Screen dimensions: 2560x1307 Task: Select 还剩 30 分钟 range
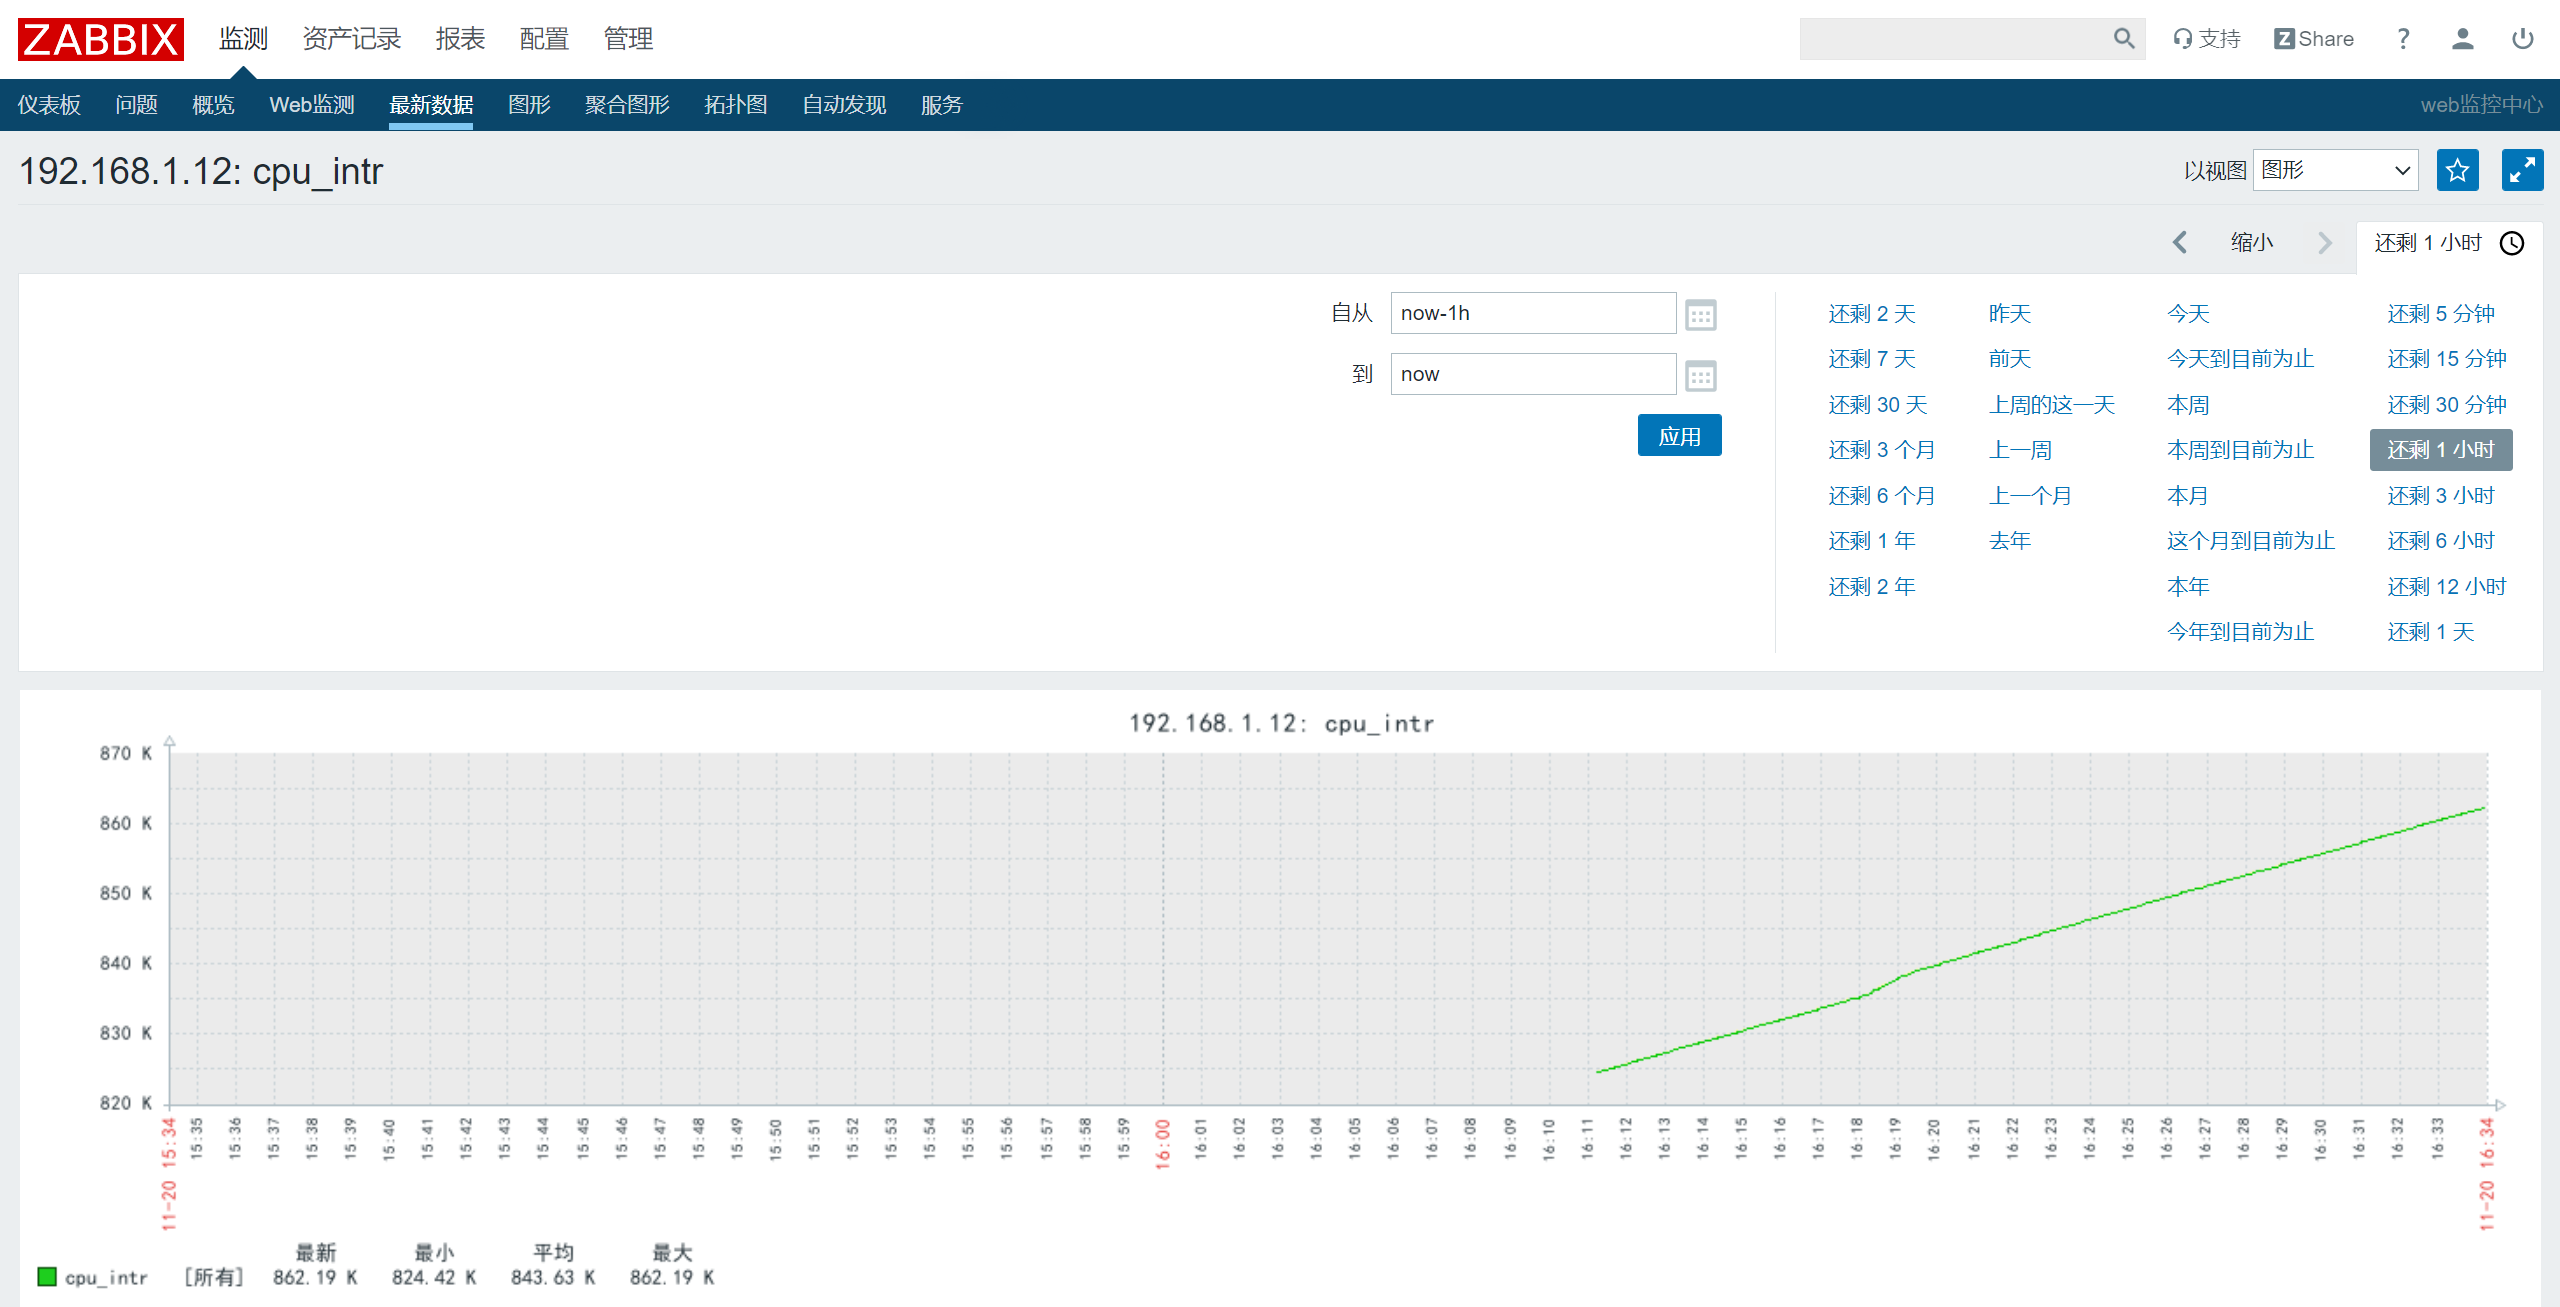(x=2447, y=405)
